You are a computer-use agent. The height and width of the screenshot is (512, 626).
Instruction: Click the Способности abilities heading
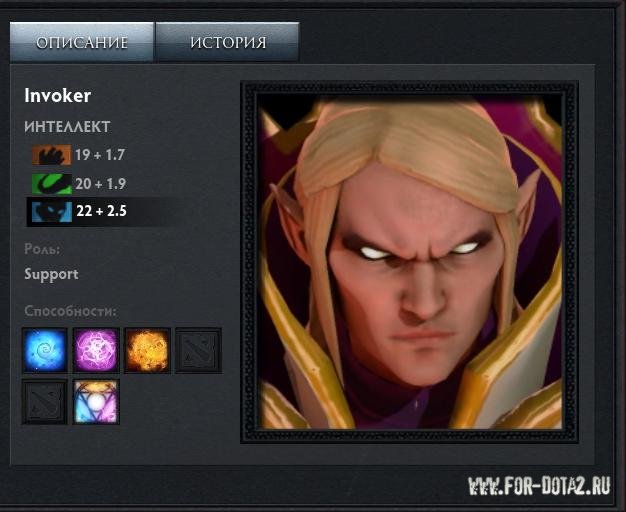coord(71,311)
